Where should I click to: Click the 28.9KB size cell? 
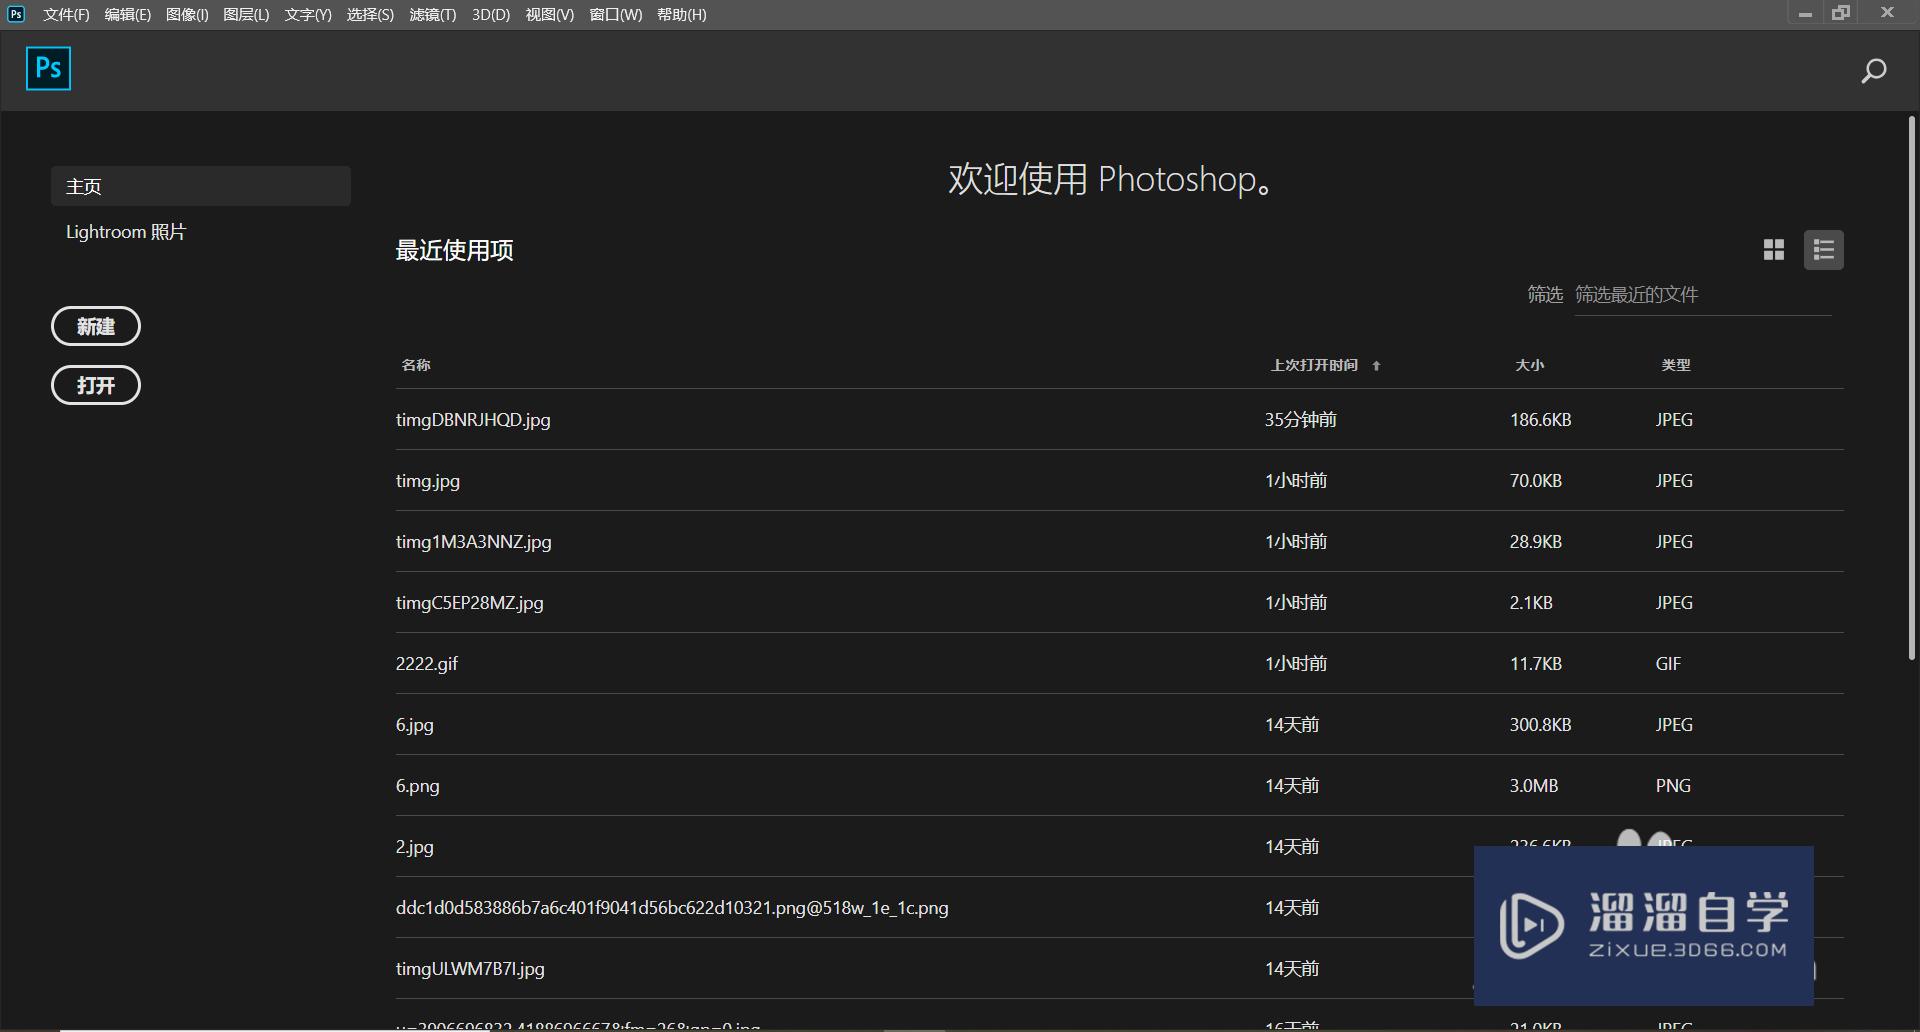coord(1536,542)
